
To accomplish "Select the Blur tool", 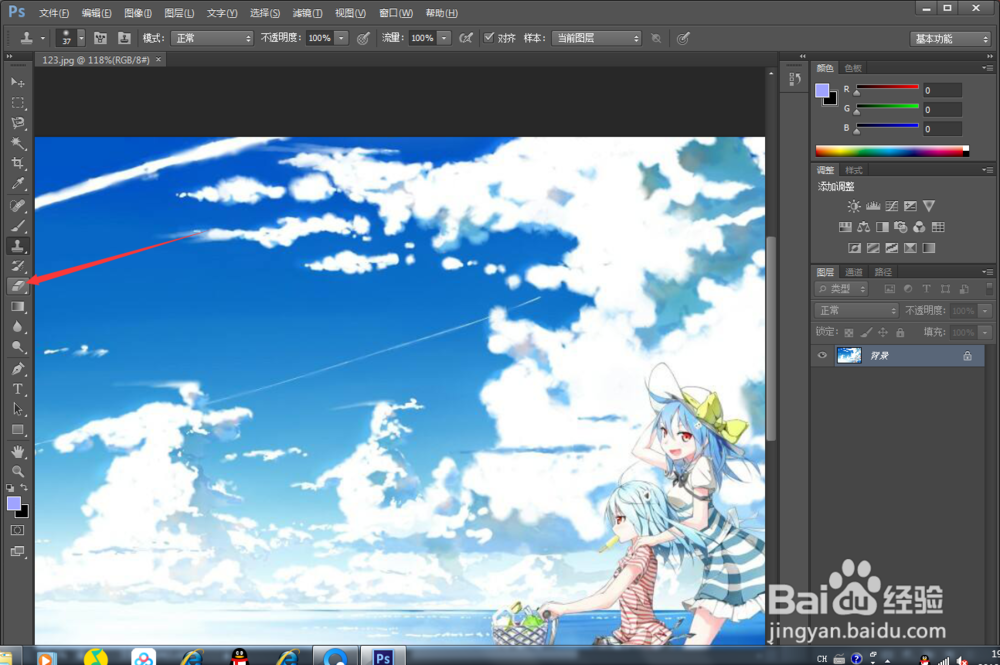I will [x=18, y=327].
